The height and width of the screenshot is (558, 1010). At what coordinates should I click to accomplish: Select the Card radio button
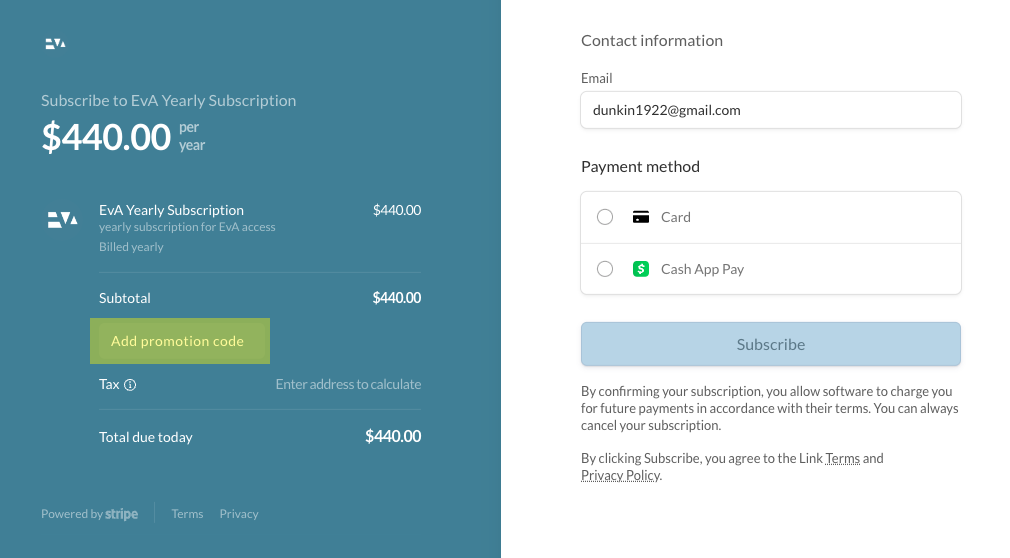(x=605, y=217)
